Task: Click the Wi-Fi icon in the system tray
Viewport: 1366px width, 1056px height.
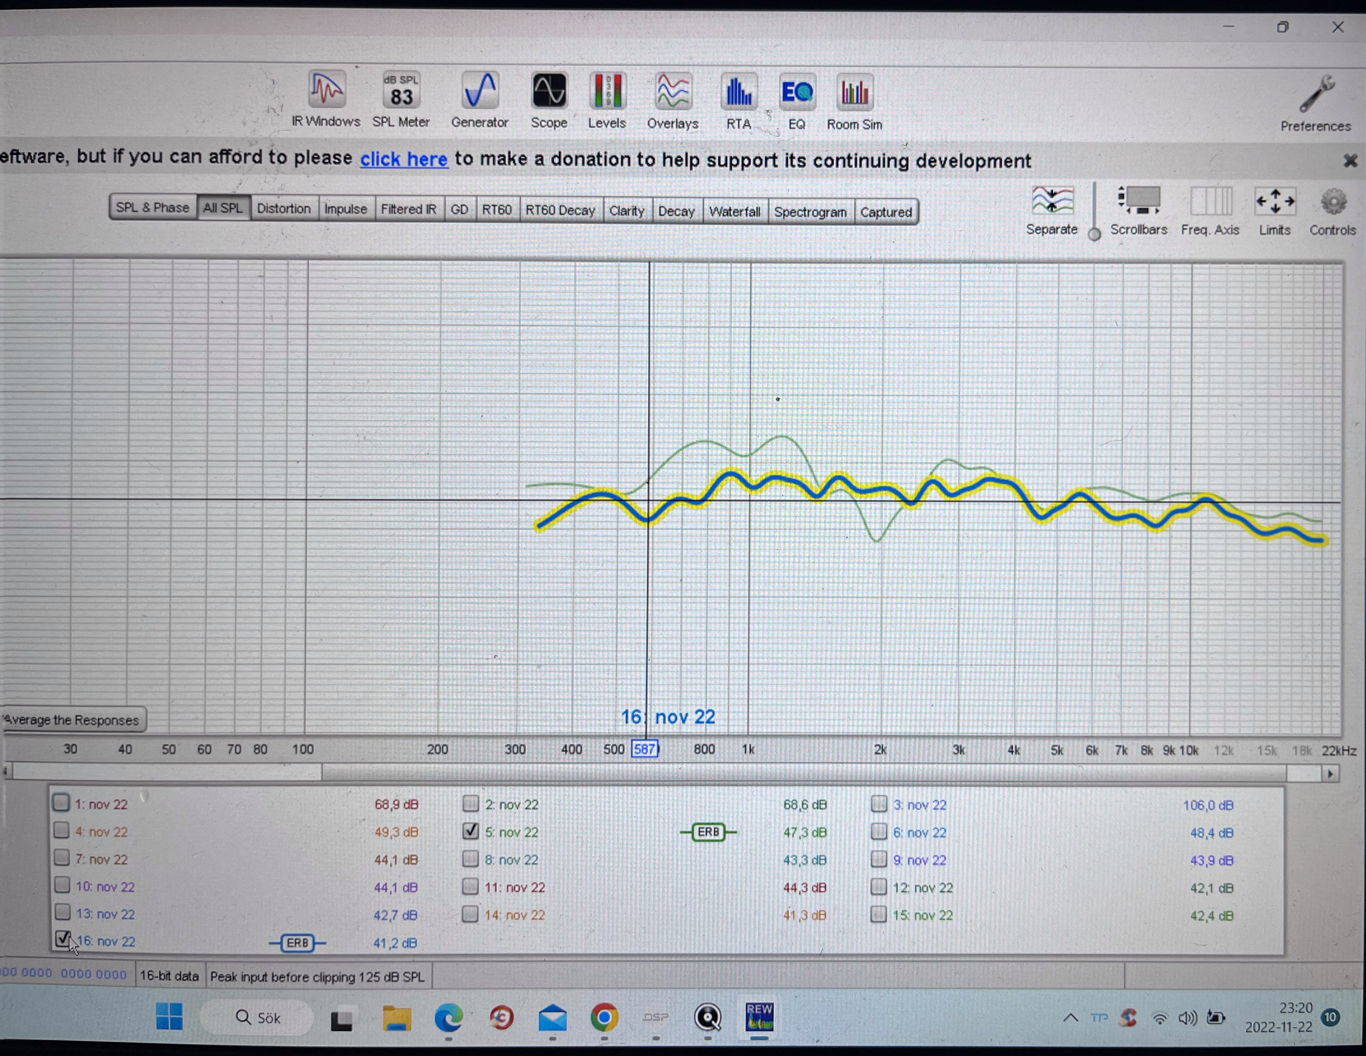Action: (x=1159, y=1018)
